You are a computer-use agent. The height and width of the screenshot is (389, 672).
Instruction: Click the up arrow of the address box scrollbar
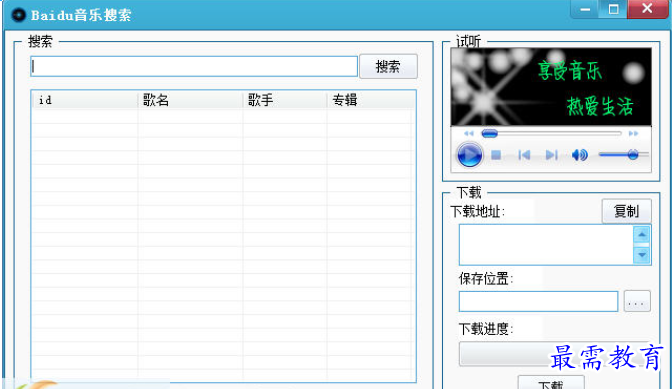tap(642, 234)
